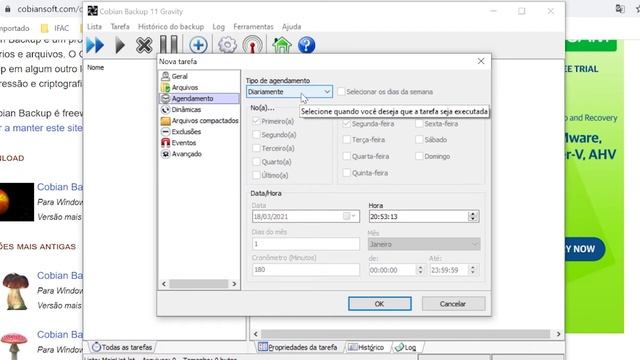Toggle the Sábado checkbox
Screen dimensions: 640x360
pos(419,140)
